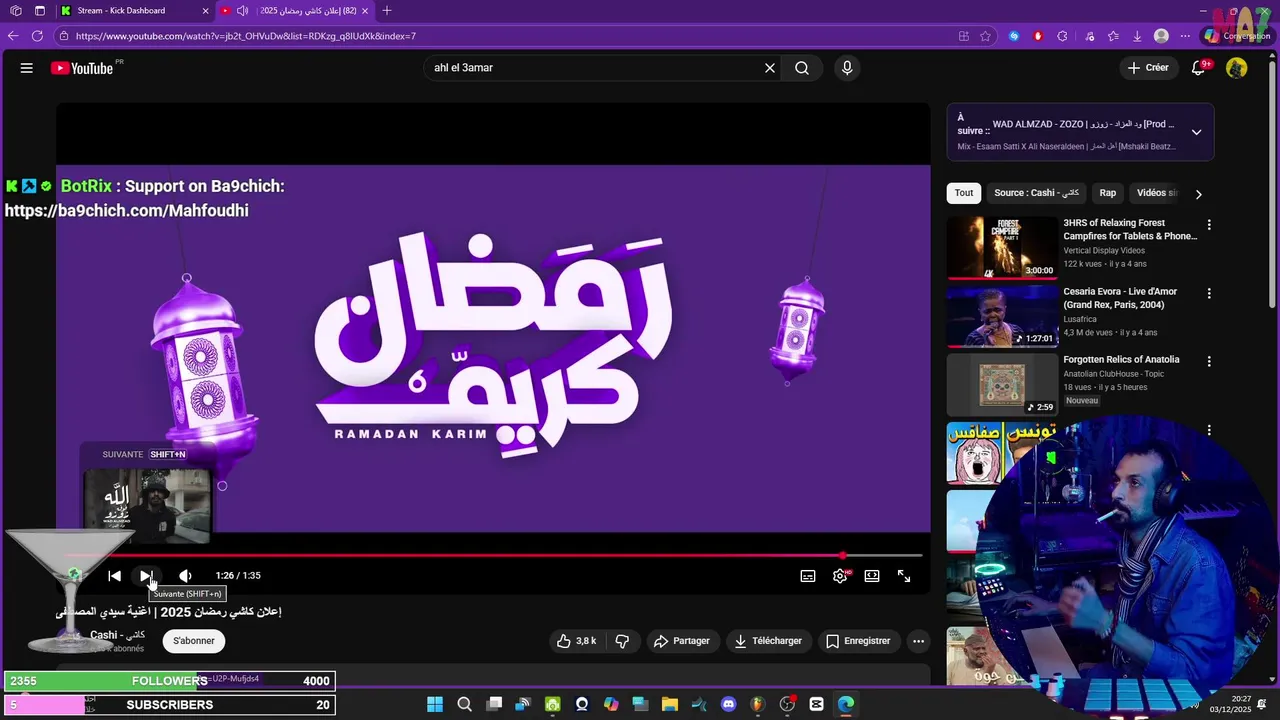Image resolution: width=1280 pixels, height=720 pixels.
Task: Share the video with Partager
Action: 682,641
